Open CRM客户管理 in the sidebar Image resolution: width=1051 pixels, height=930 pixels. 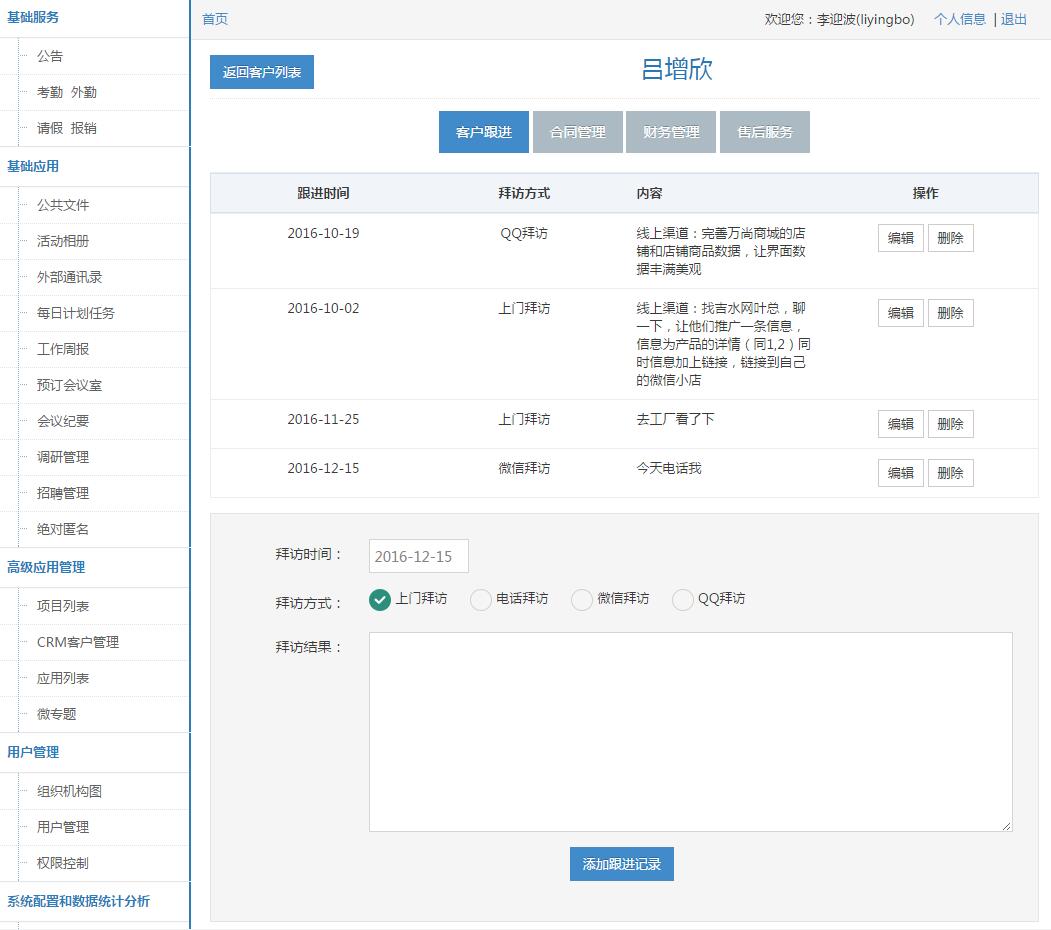(78, 642)
